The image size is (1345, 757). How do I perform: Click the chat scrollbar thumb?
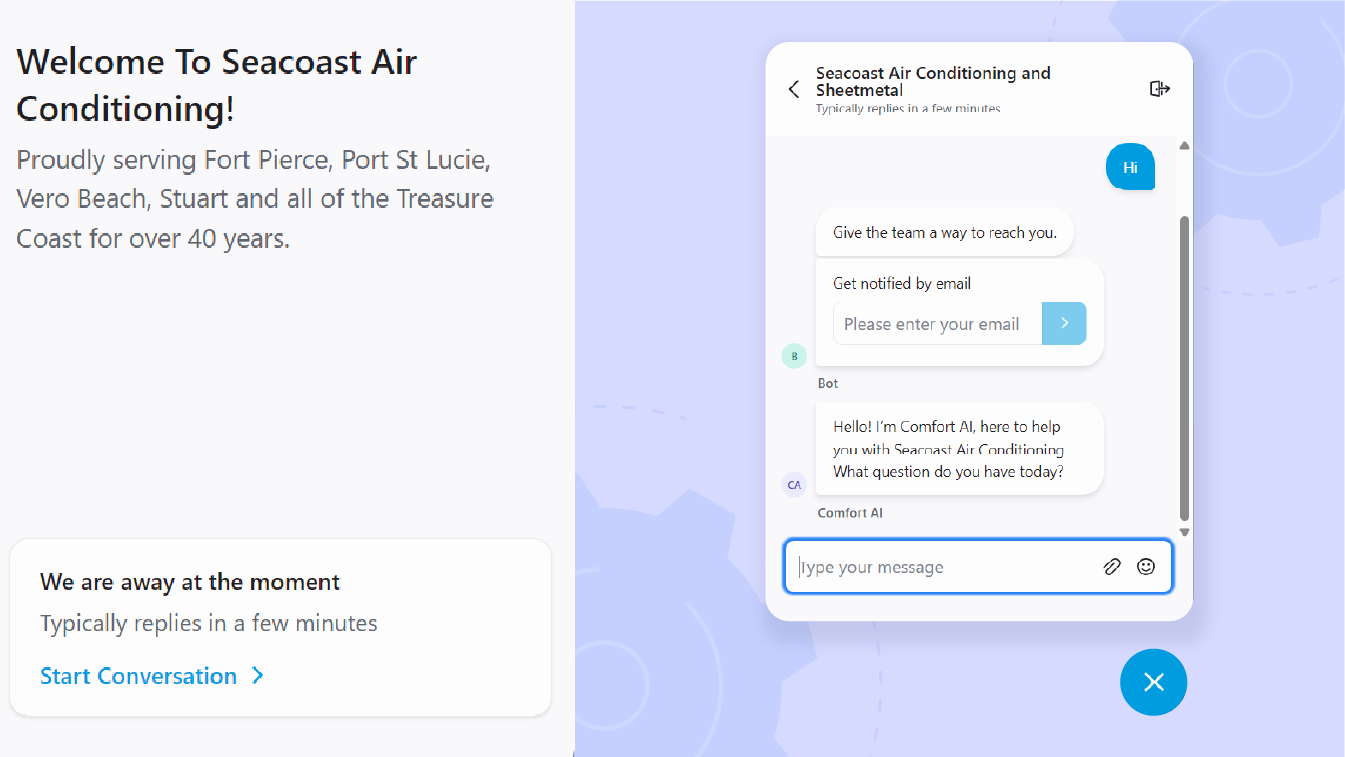[1185, 368]
